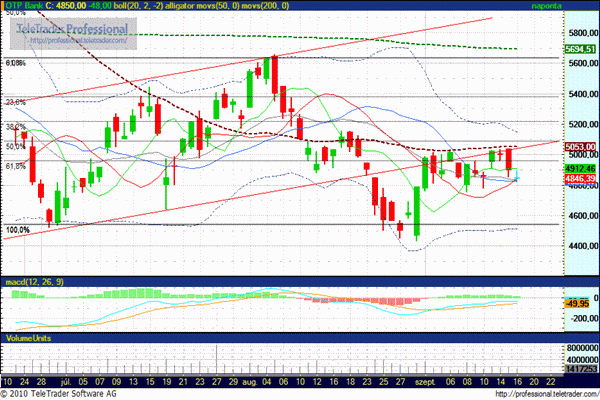Click the 100,0% Fibonacci level label
This screenshot has width=600, height=400.
click(17, 230)
